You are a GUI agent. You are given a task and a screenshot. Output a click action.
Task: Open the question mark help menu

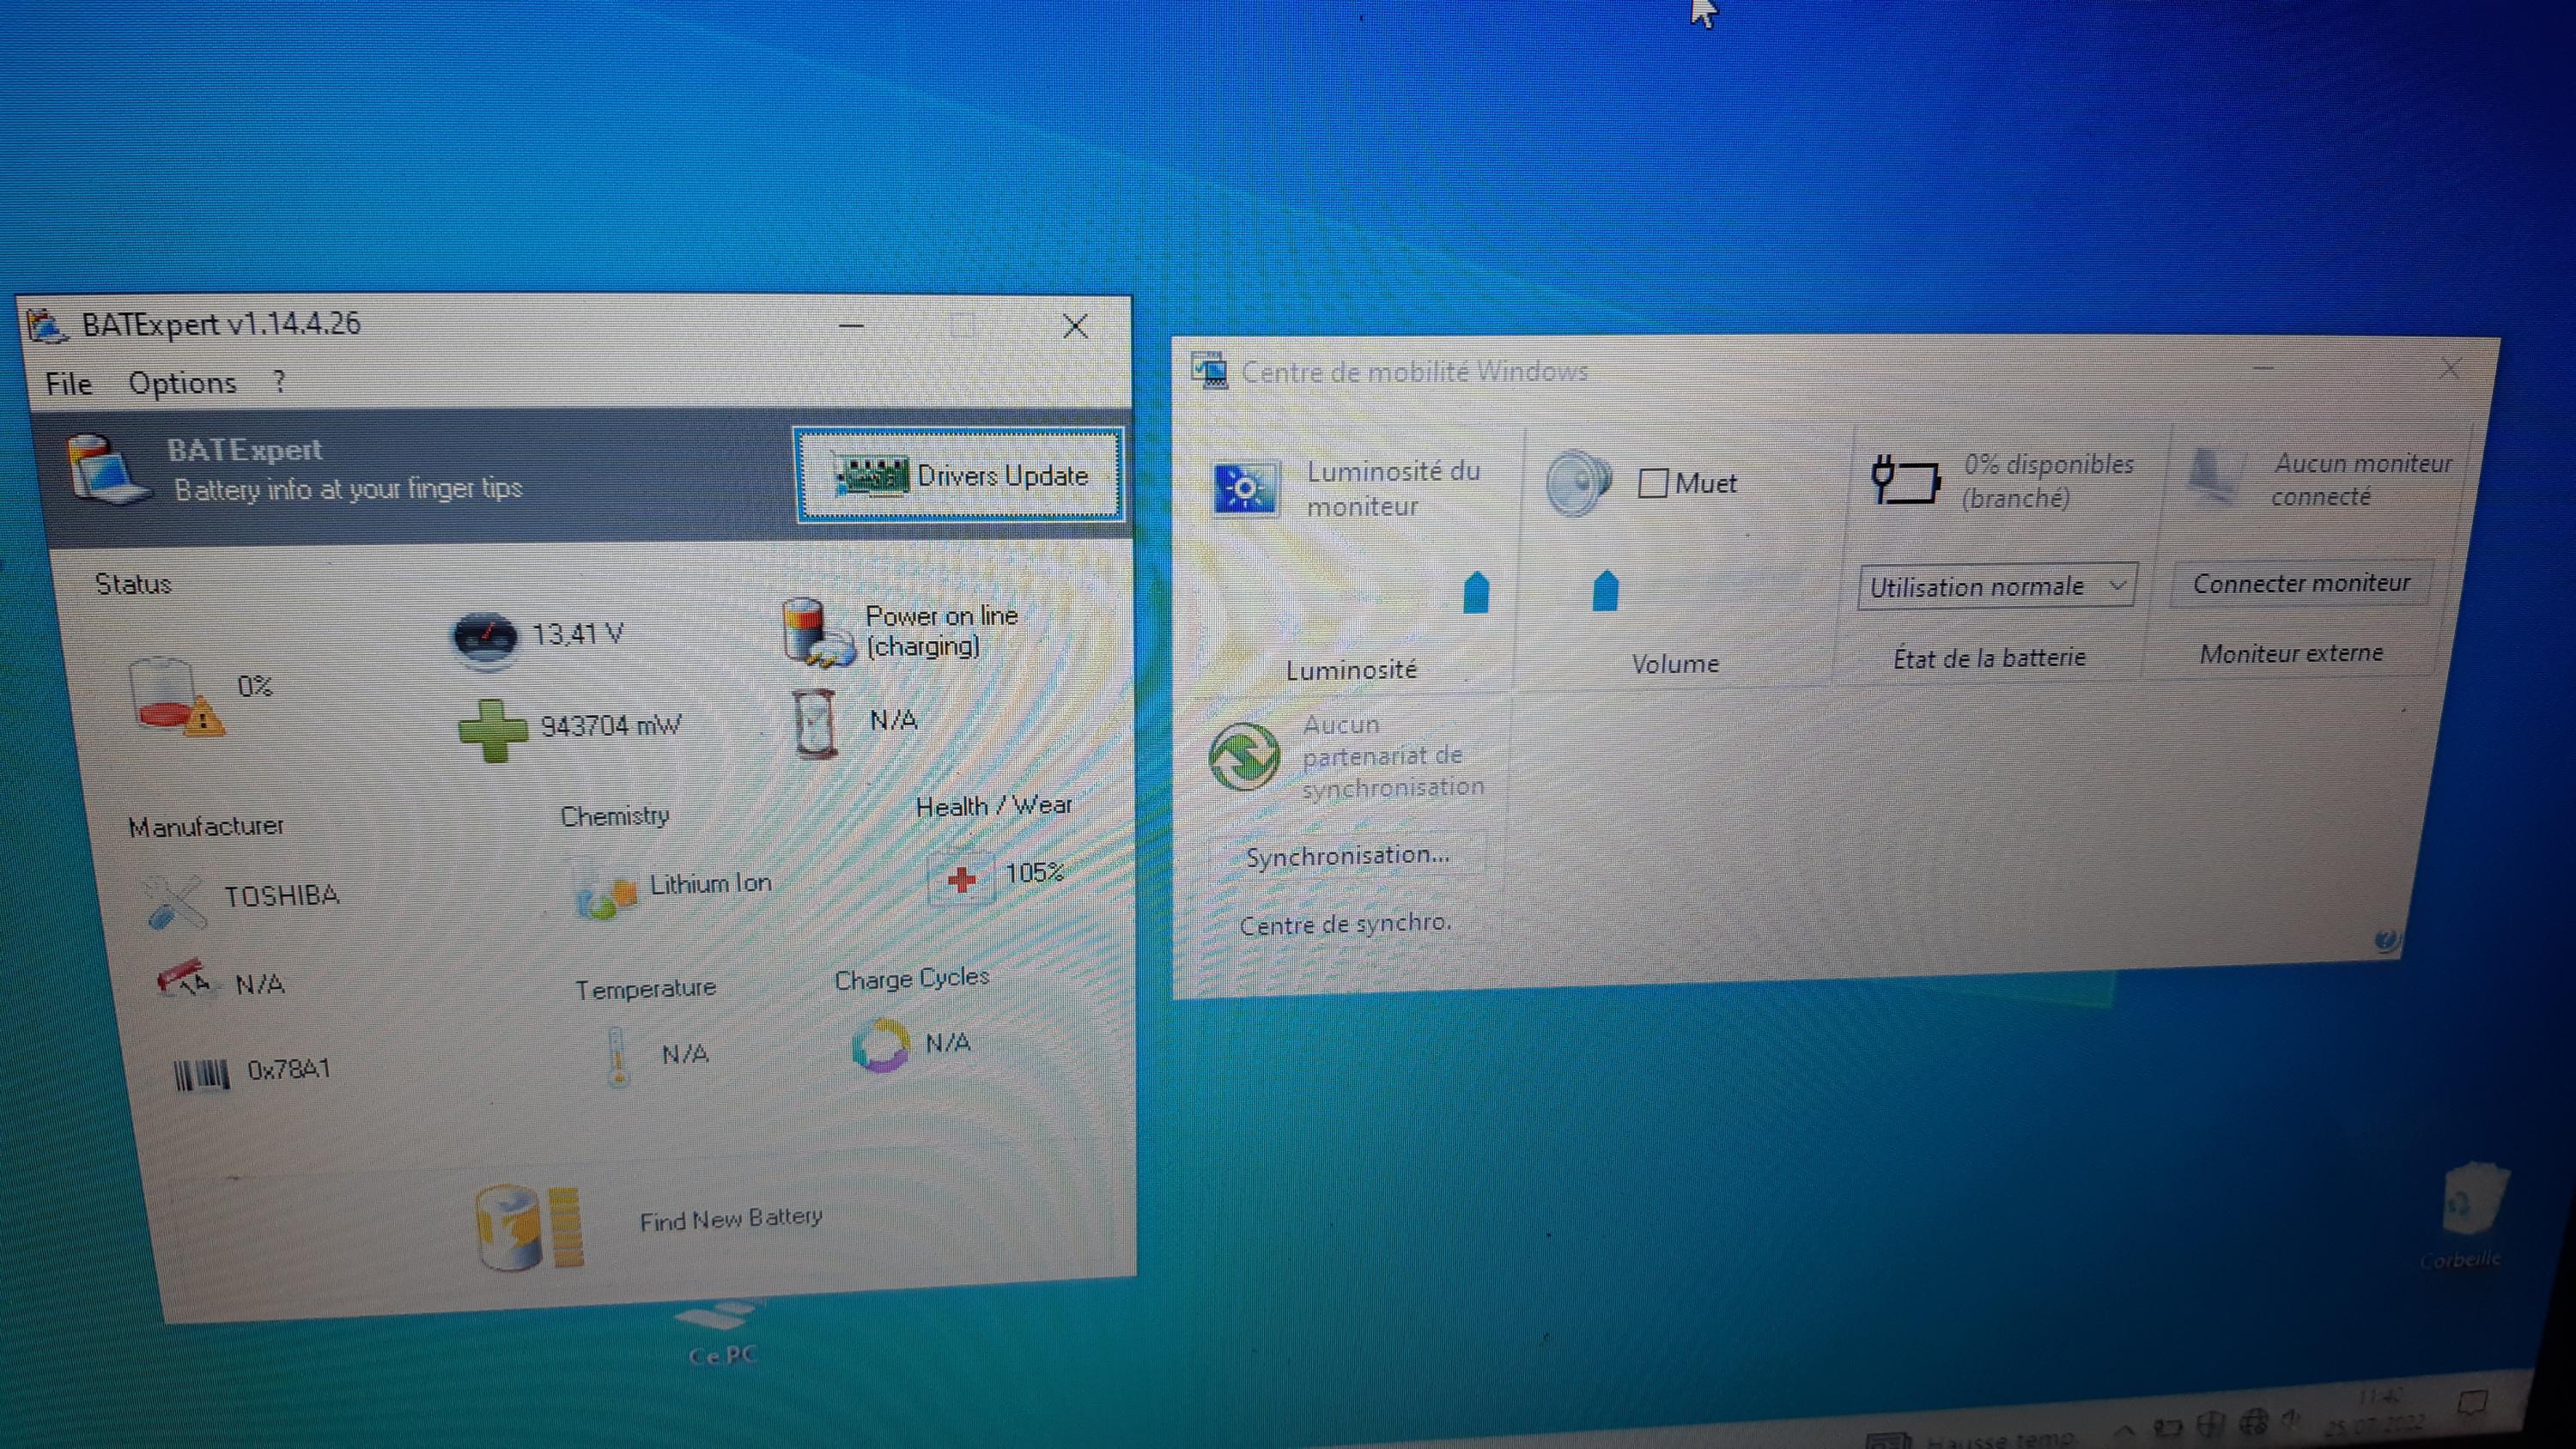pyautogui.click(x=279, y=381)
